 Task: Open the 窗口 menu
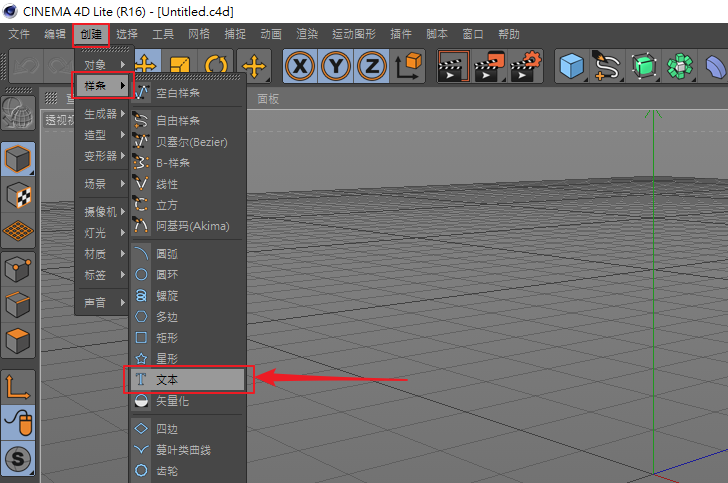point(473,34)
